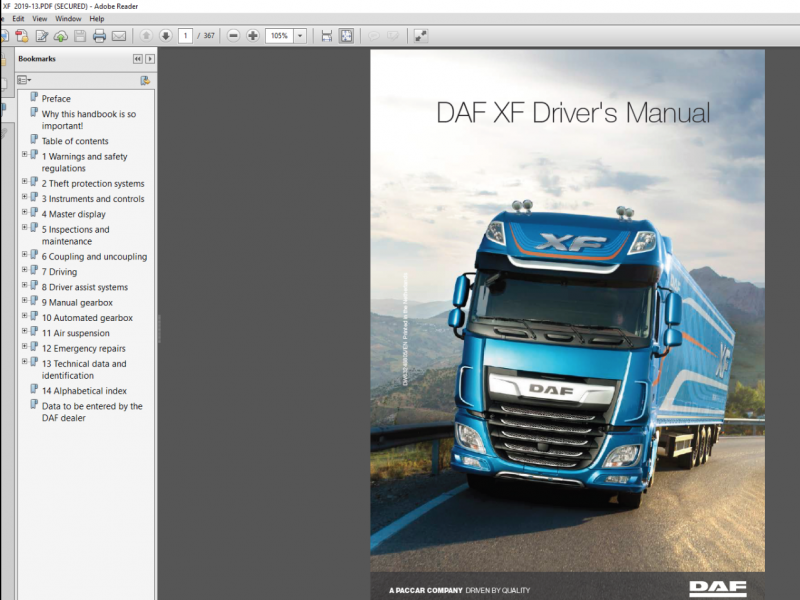Expand '2 Theft protection systems' bookmark
Image resolution: width=800 pixels, height=600 pixels.
click(24, 181)
